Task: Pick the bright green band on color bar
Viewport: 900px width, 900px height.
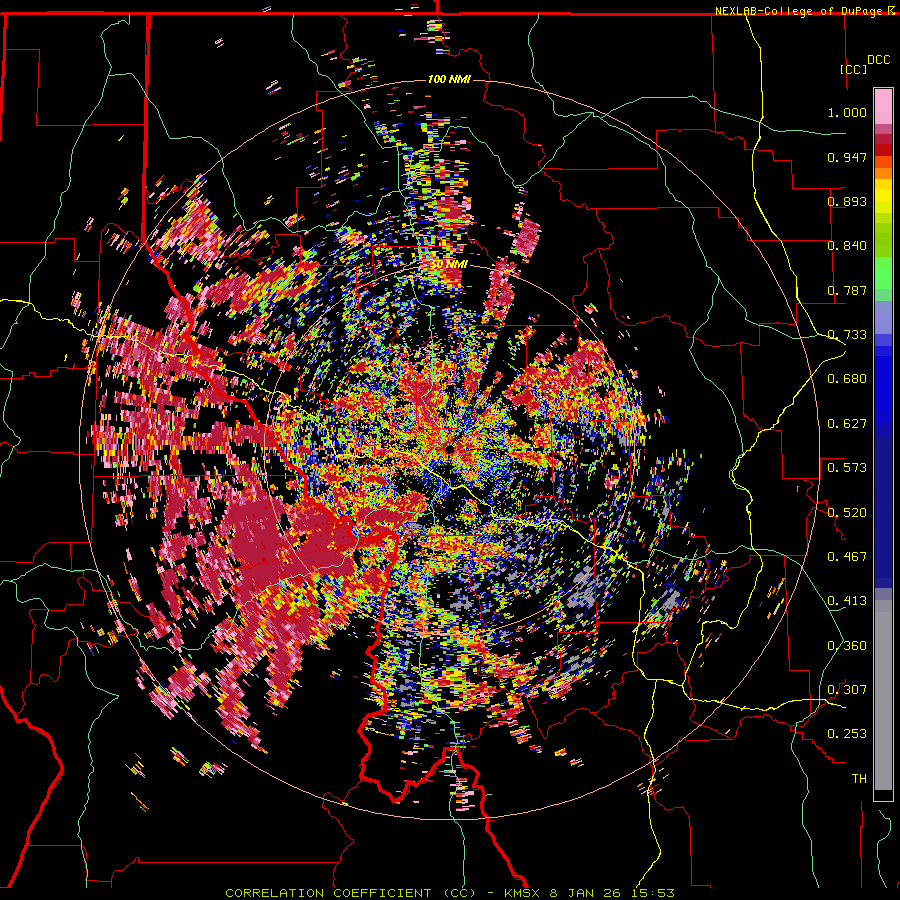Action: click(883, 273)
